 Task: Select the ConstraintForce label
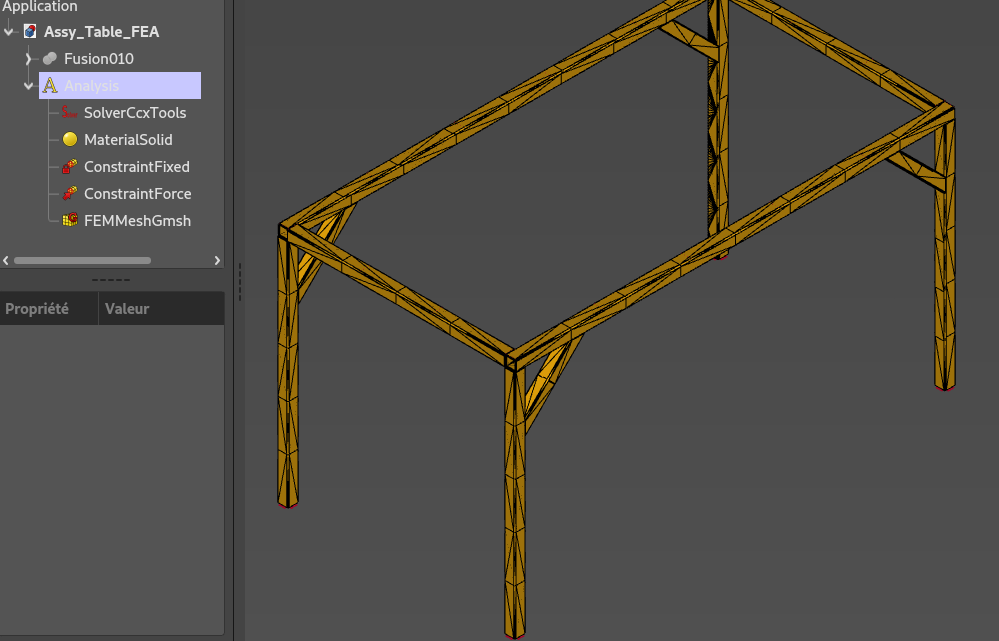click(138, 193)
